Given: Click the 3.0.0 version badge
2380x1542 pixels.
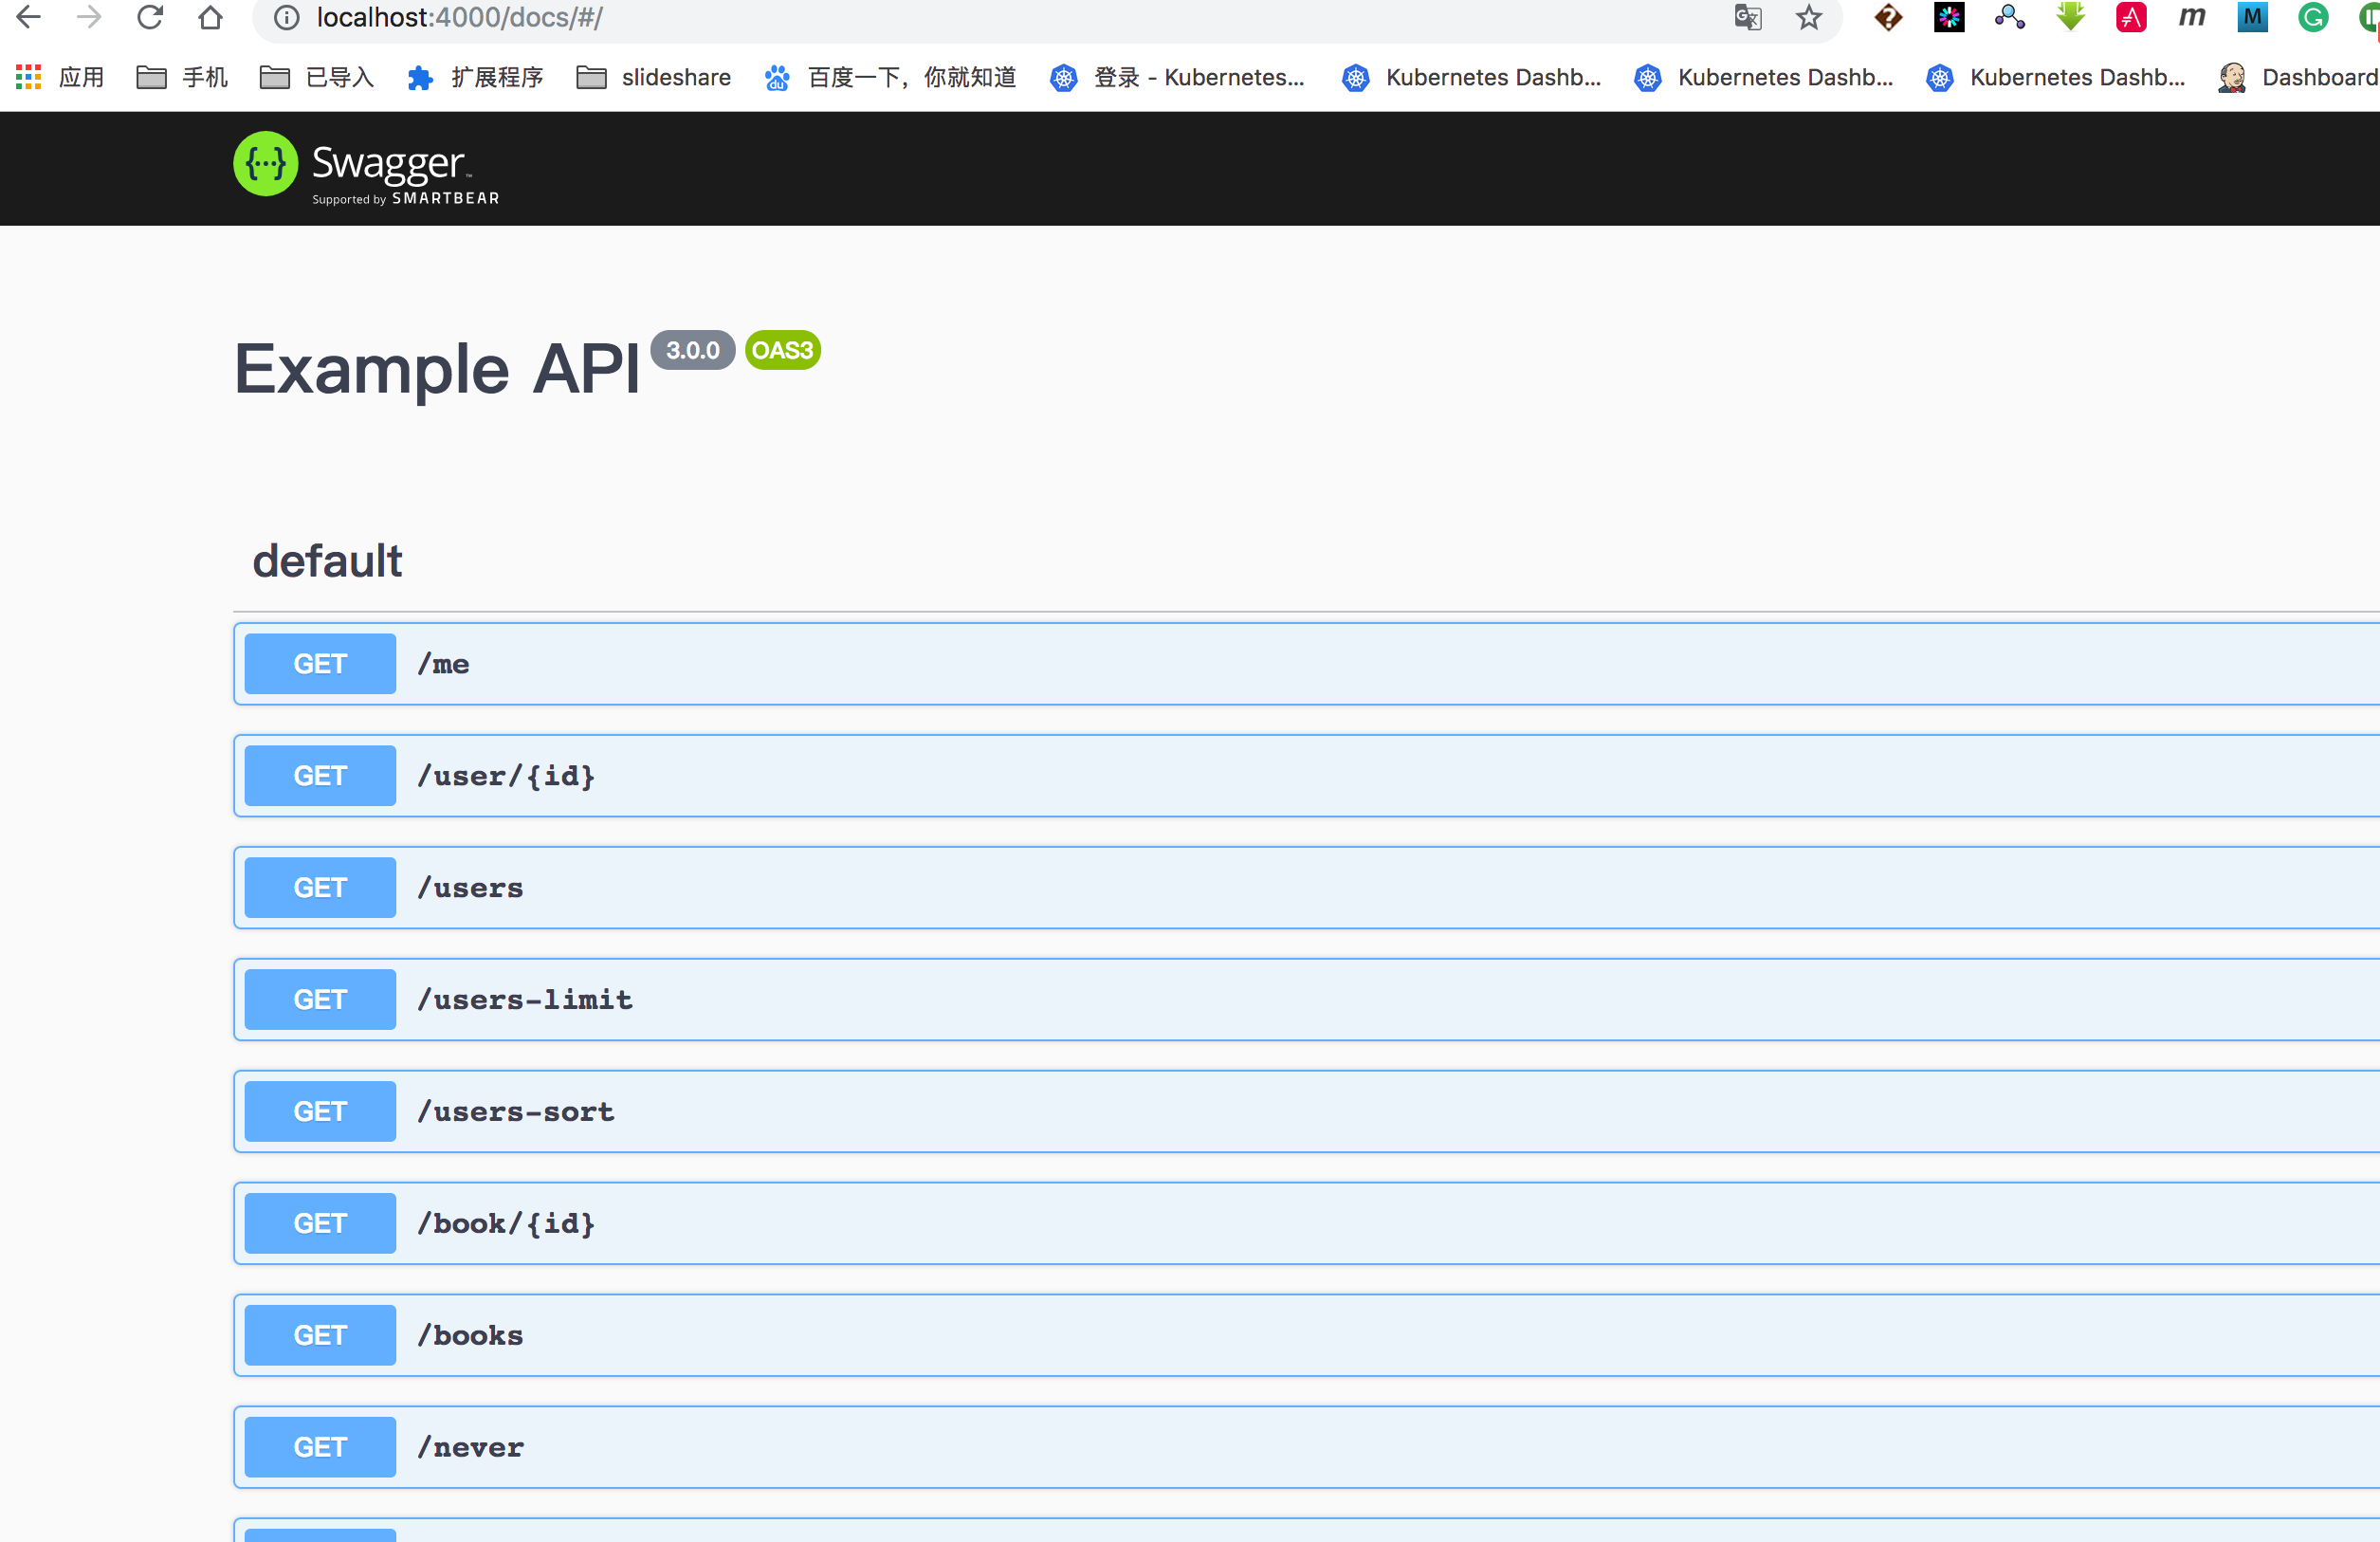Looking at the screenshot, I should pyautogui.click(x=693, y=350).
